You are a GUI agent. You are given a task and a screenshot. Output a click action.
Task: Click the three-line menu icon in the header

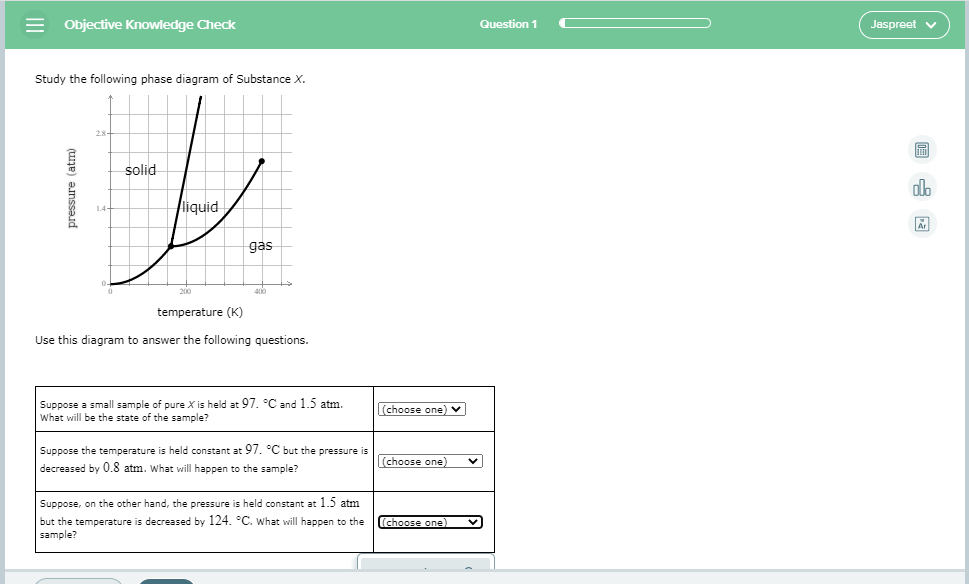(x=33, y=24)
